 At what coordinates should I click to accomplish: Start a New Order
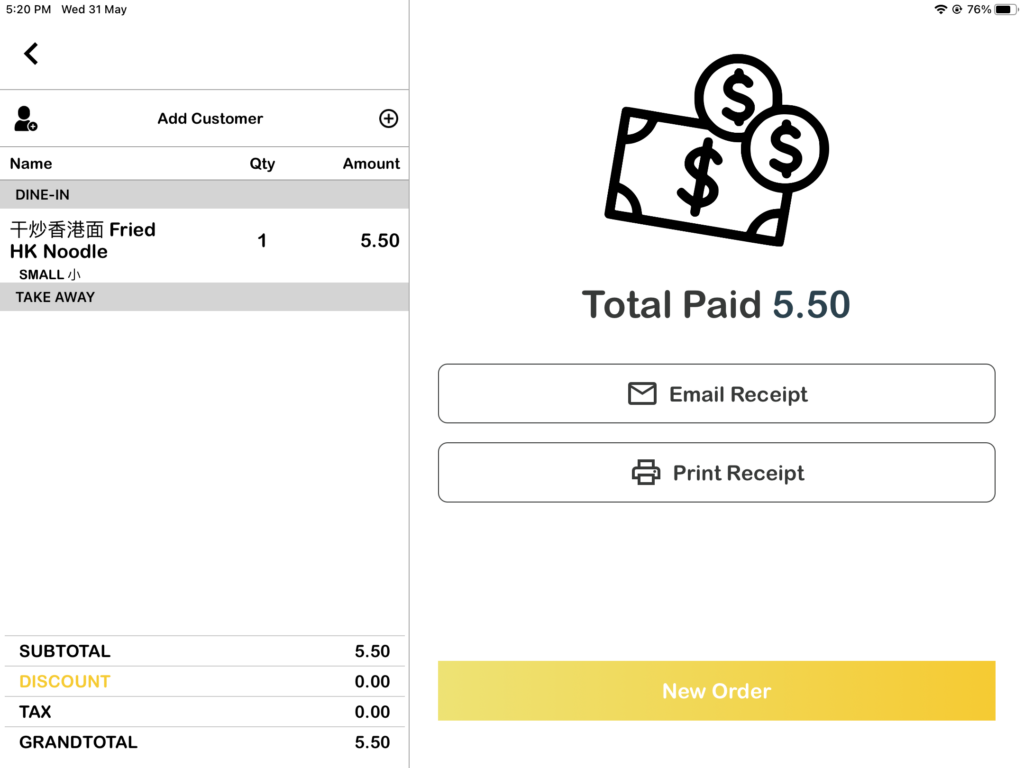716,691
